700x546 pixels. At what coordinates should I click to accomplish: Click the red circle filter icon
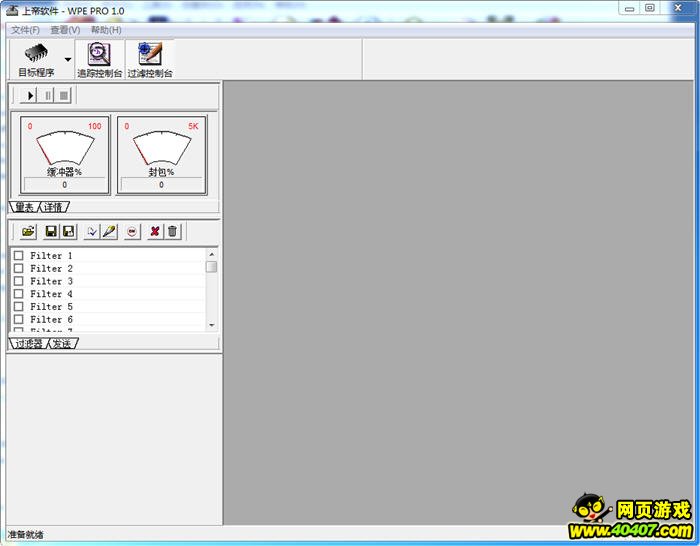(132, 231)
